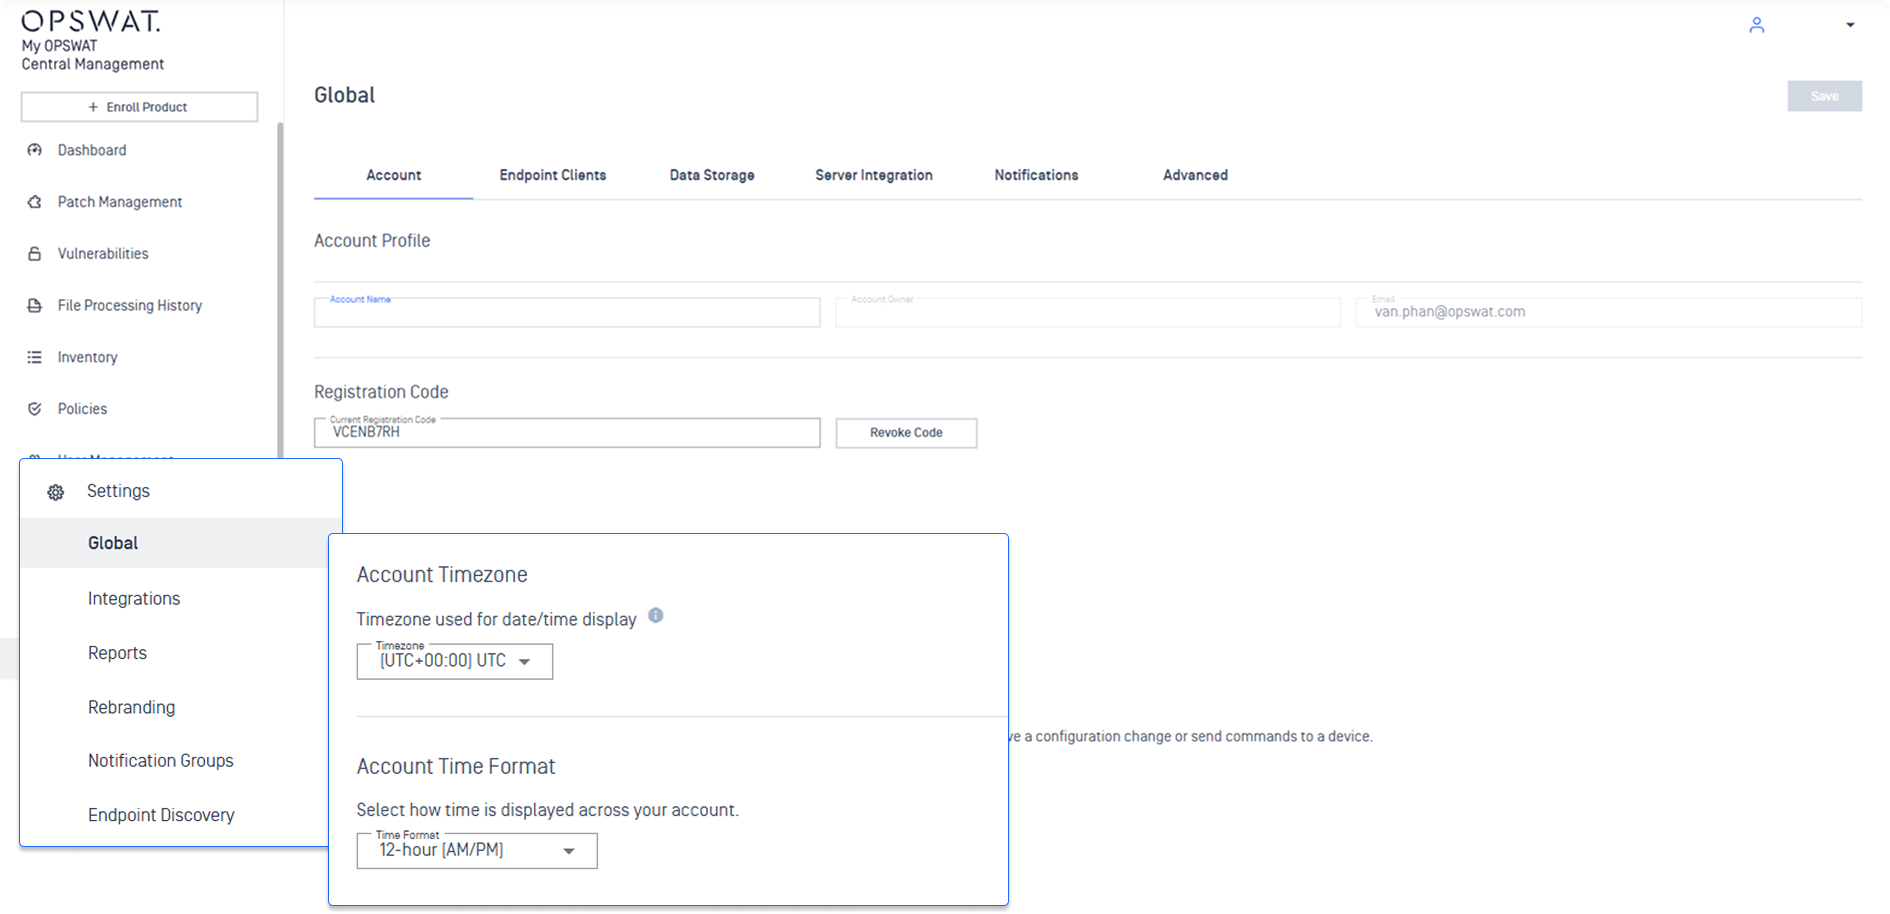Click the Settings gear icon
The height and width of the screenshot is (914, 1890).
[x=56, y=492]
